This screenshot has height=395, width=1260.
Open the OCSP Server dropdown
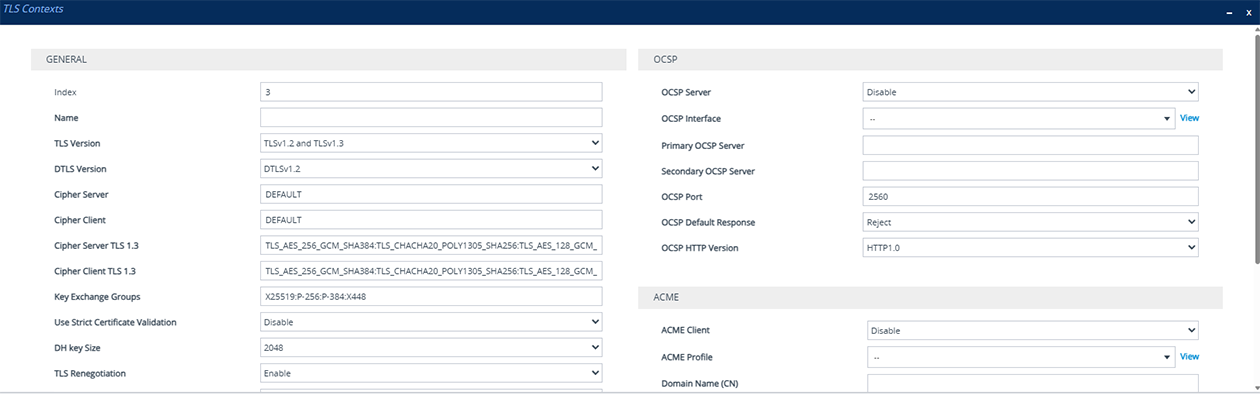point(1031,92)
